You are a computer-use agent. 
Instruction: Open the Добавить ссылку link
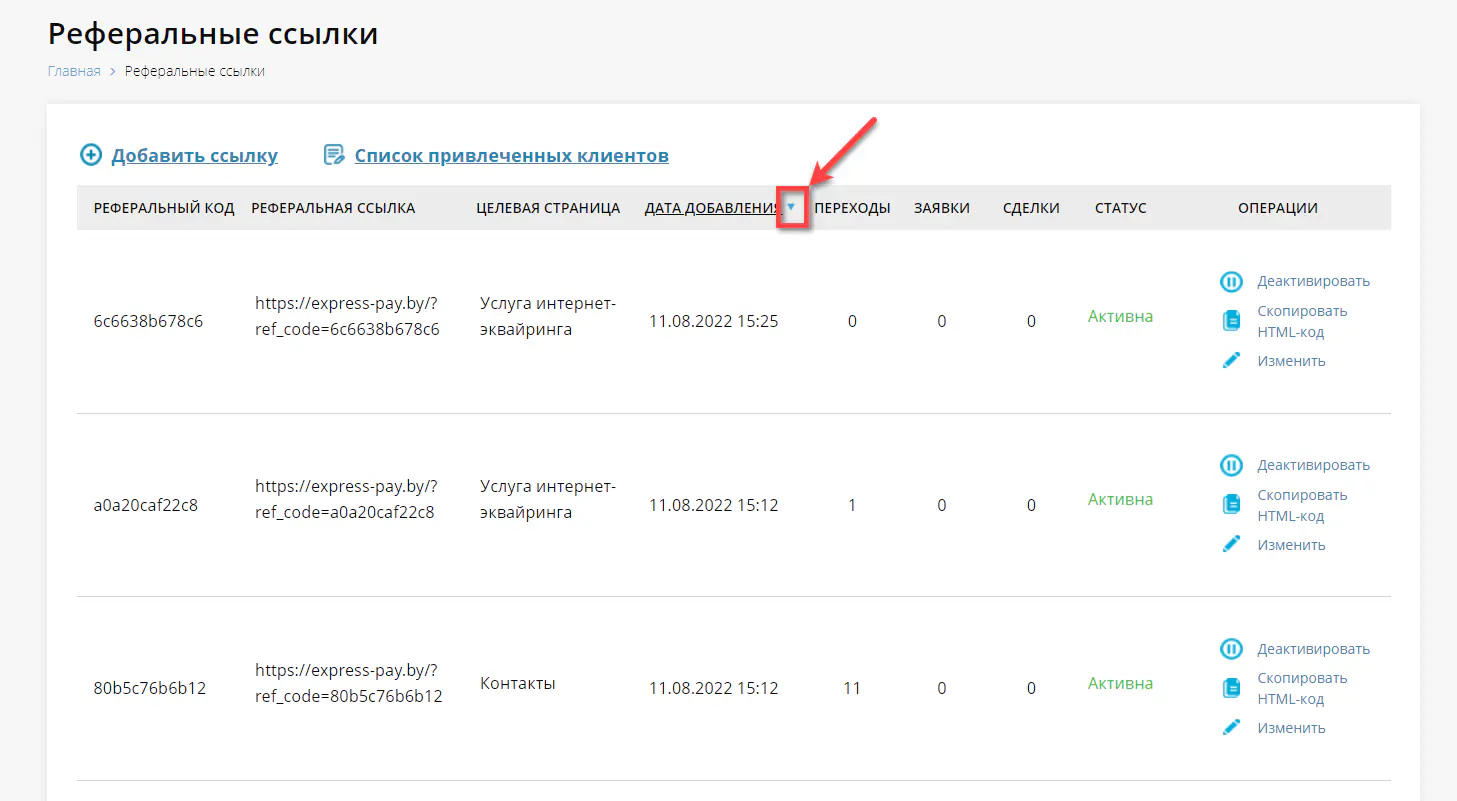tap(194, 156)
